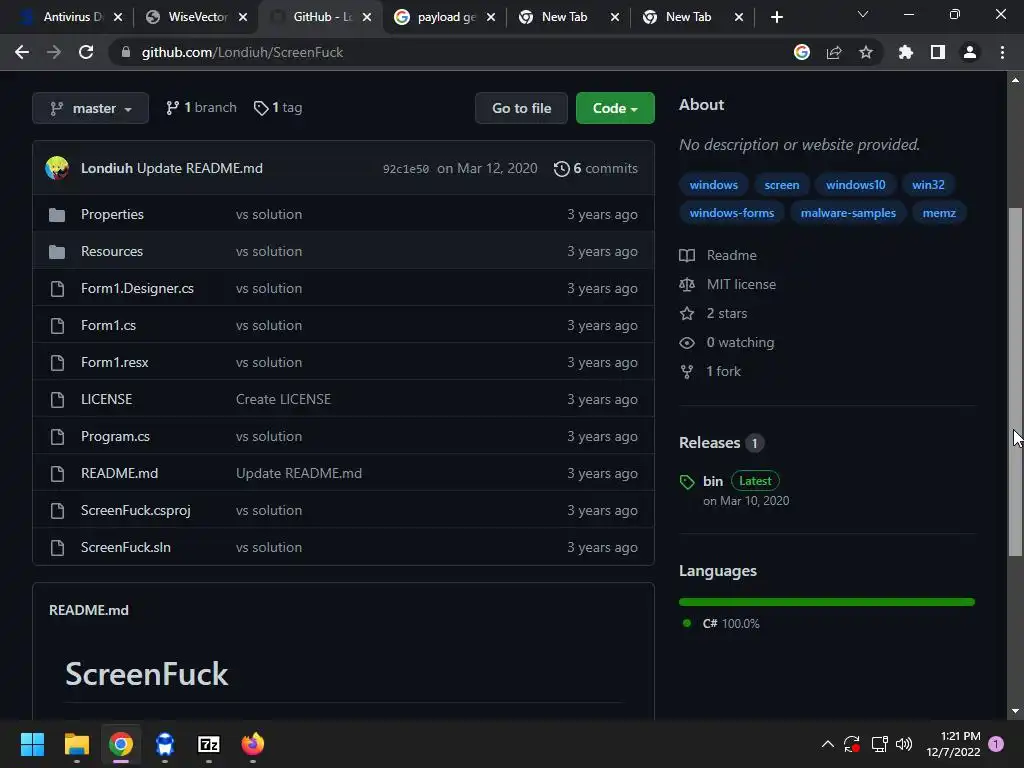Open the ScreenFuck.sln file
The height and width of the screenshot is (768, 1024).
point(125,547)
